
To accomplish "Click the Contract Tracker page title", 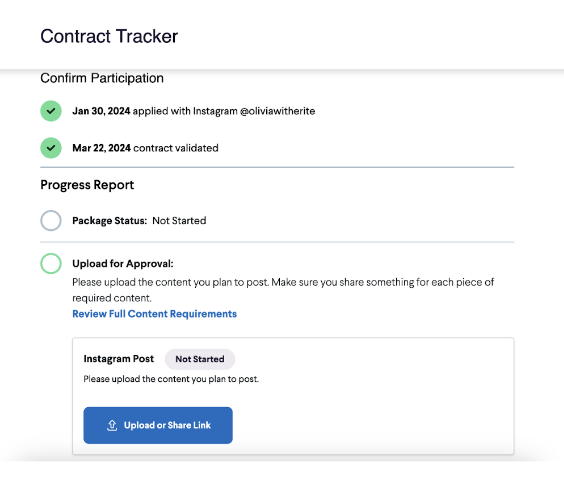I will point(109,36).
